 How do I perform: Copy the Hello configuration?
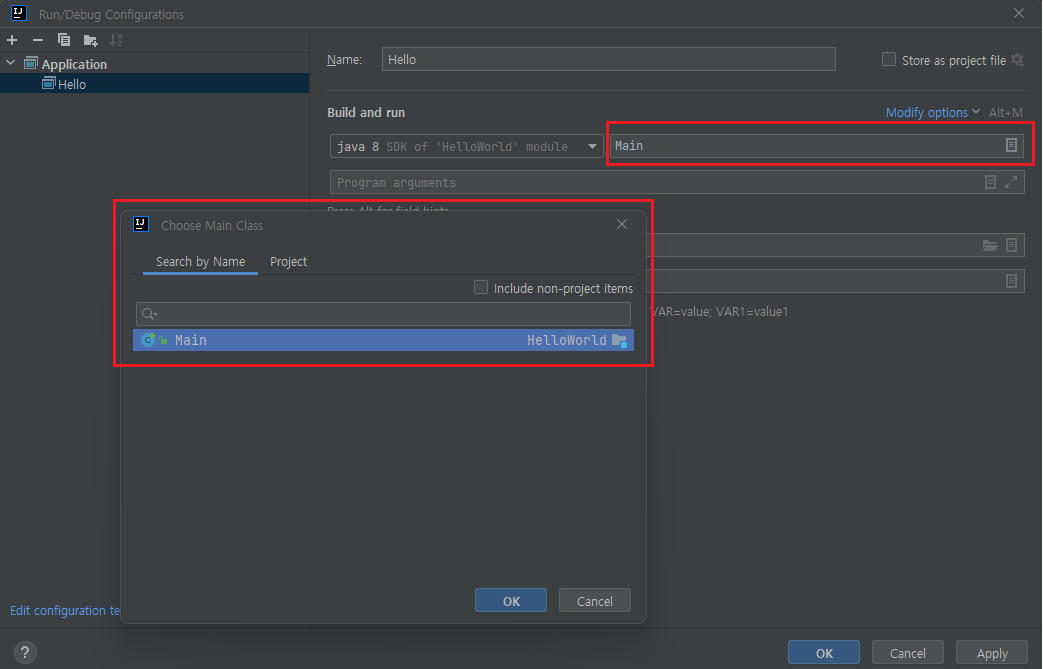click(x=63, y=39)
